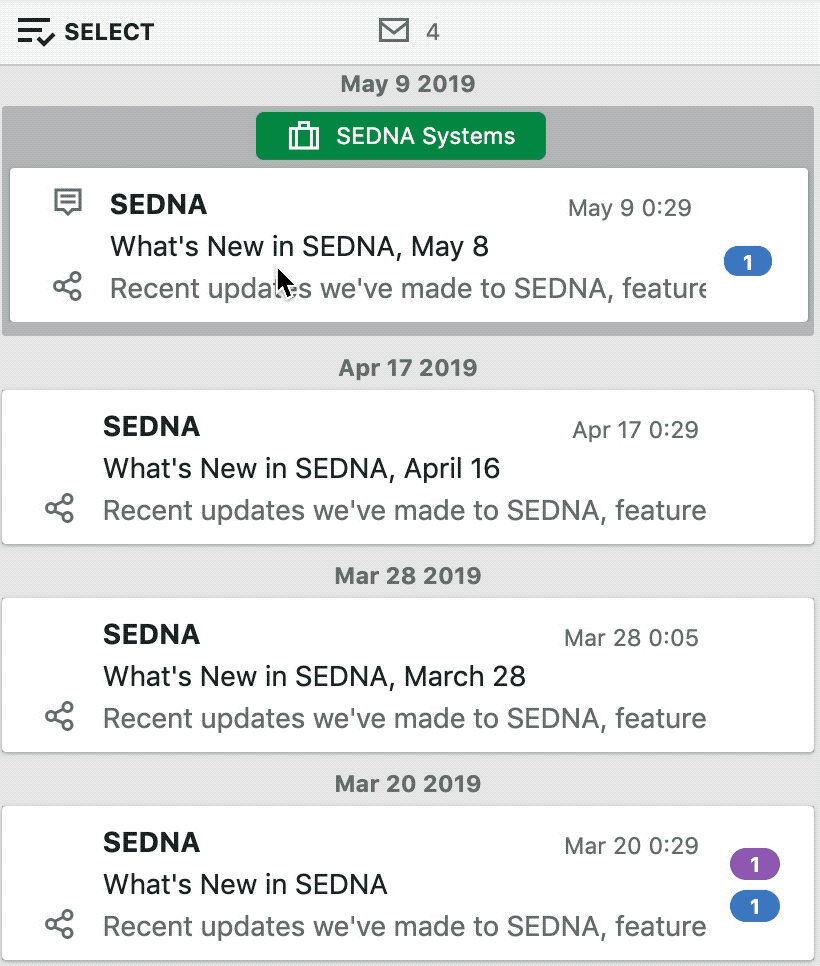Click the comment icon on May 9 message
This screenshot has width=820, height=966.
tap(68, 202)
